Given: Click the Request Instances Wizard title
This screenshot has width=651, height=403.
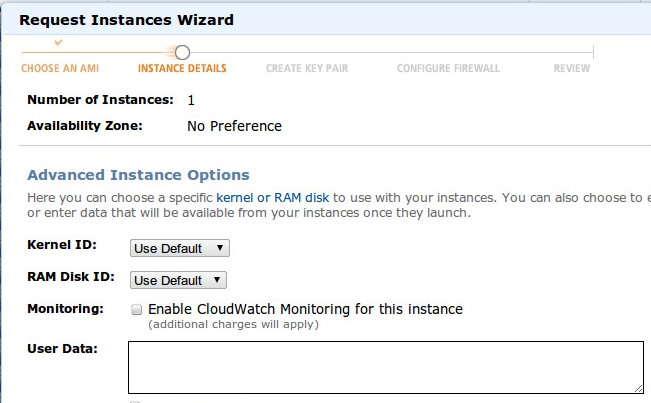Looking at the screenshot, I should (126, 19).
